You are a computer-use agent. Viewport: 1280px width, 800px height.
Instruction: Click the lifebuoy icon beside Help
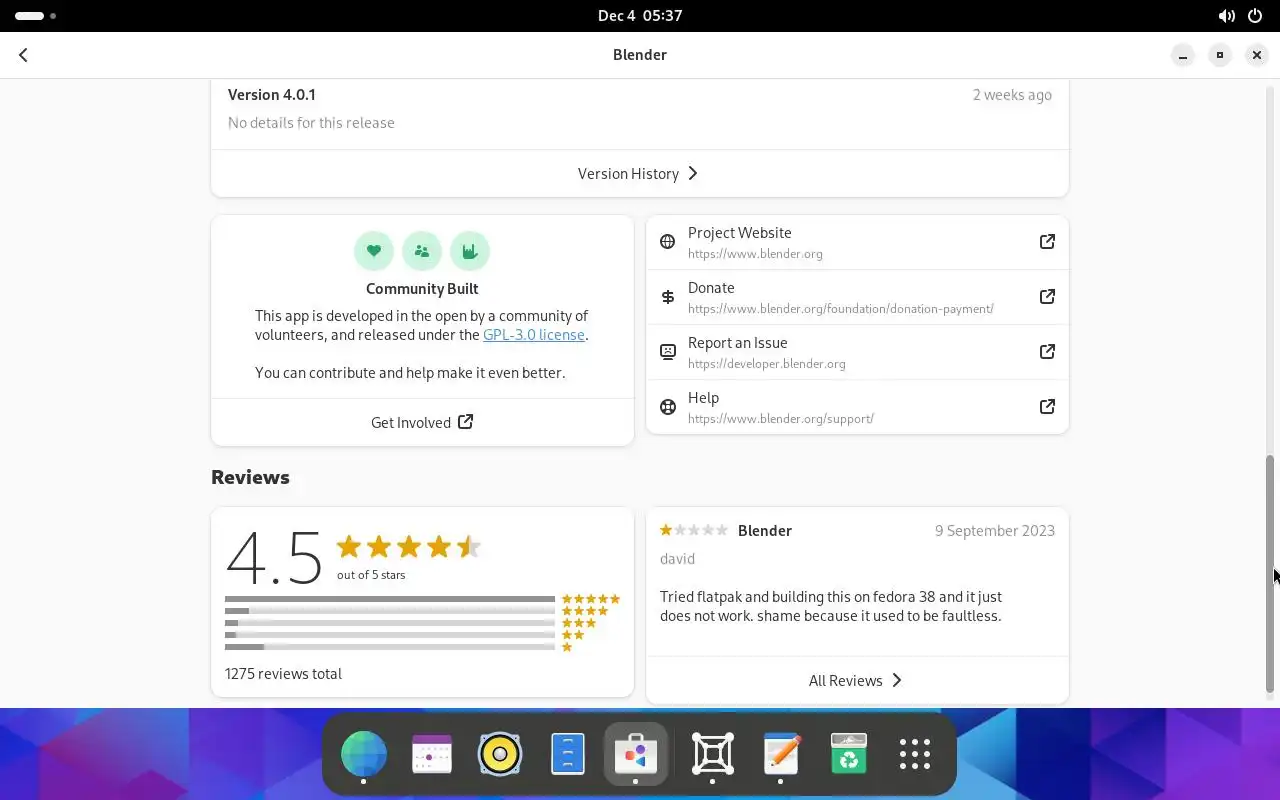click(668, 407)
